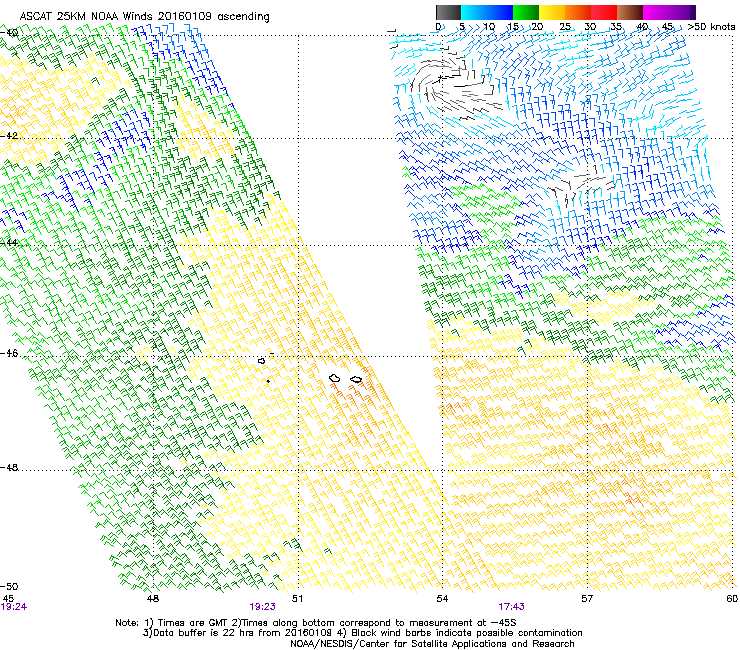
Task: Click the note line 'Times are GMT'
Action: (x=193, y=623)
